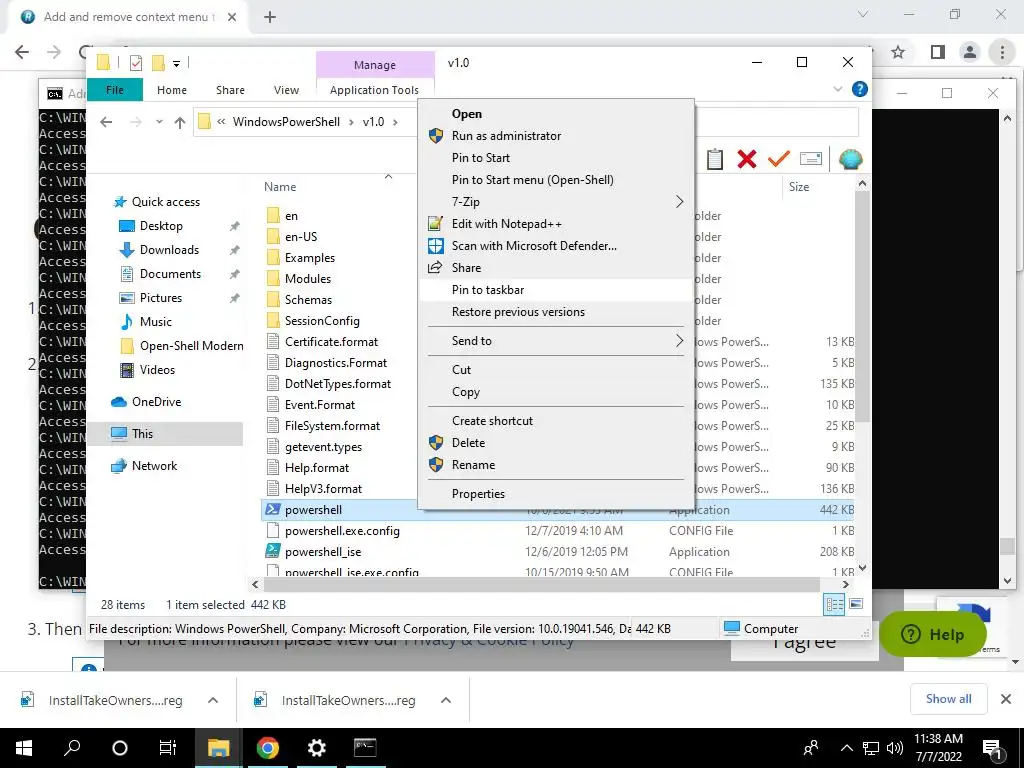Expand the 7-Zip submenu
The image size is (1024, 768).
(x=679, y=202)
